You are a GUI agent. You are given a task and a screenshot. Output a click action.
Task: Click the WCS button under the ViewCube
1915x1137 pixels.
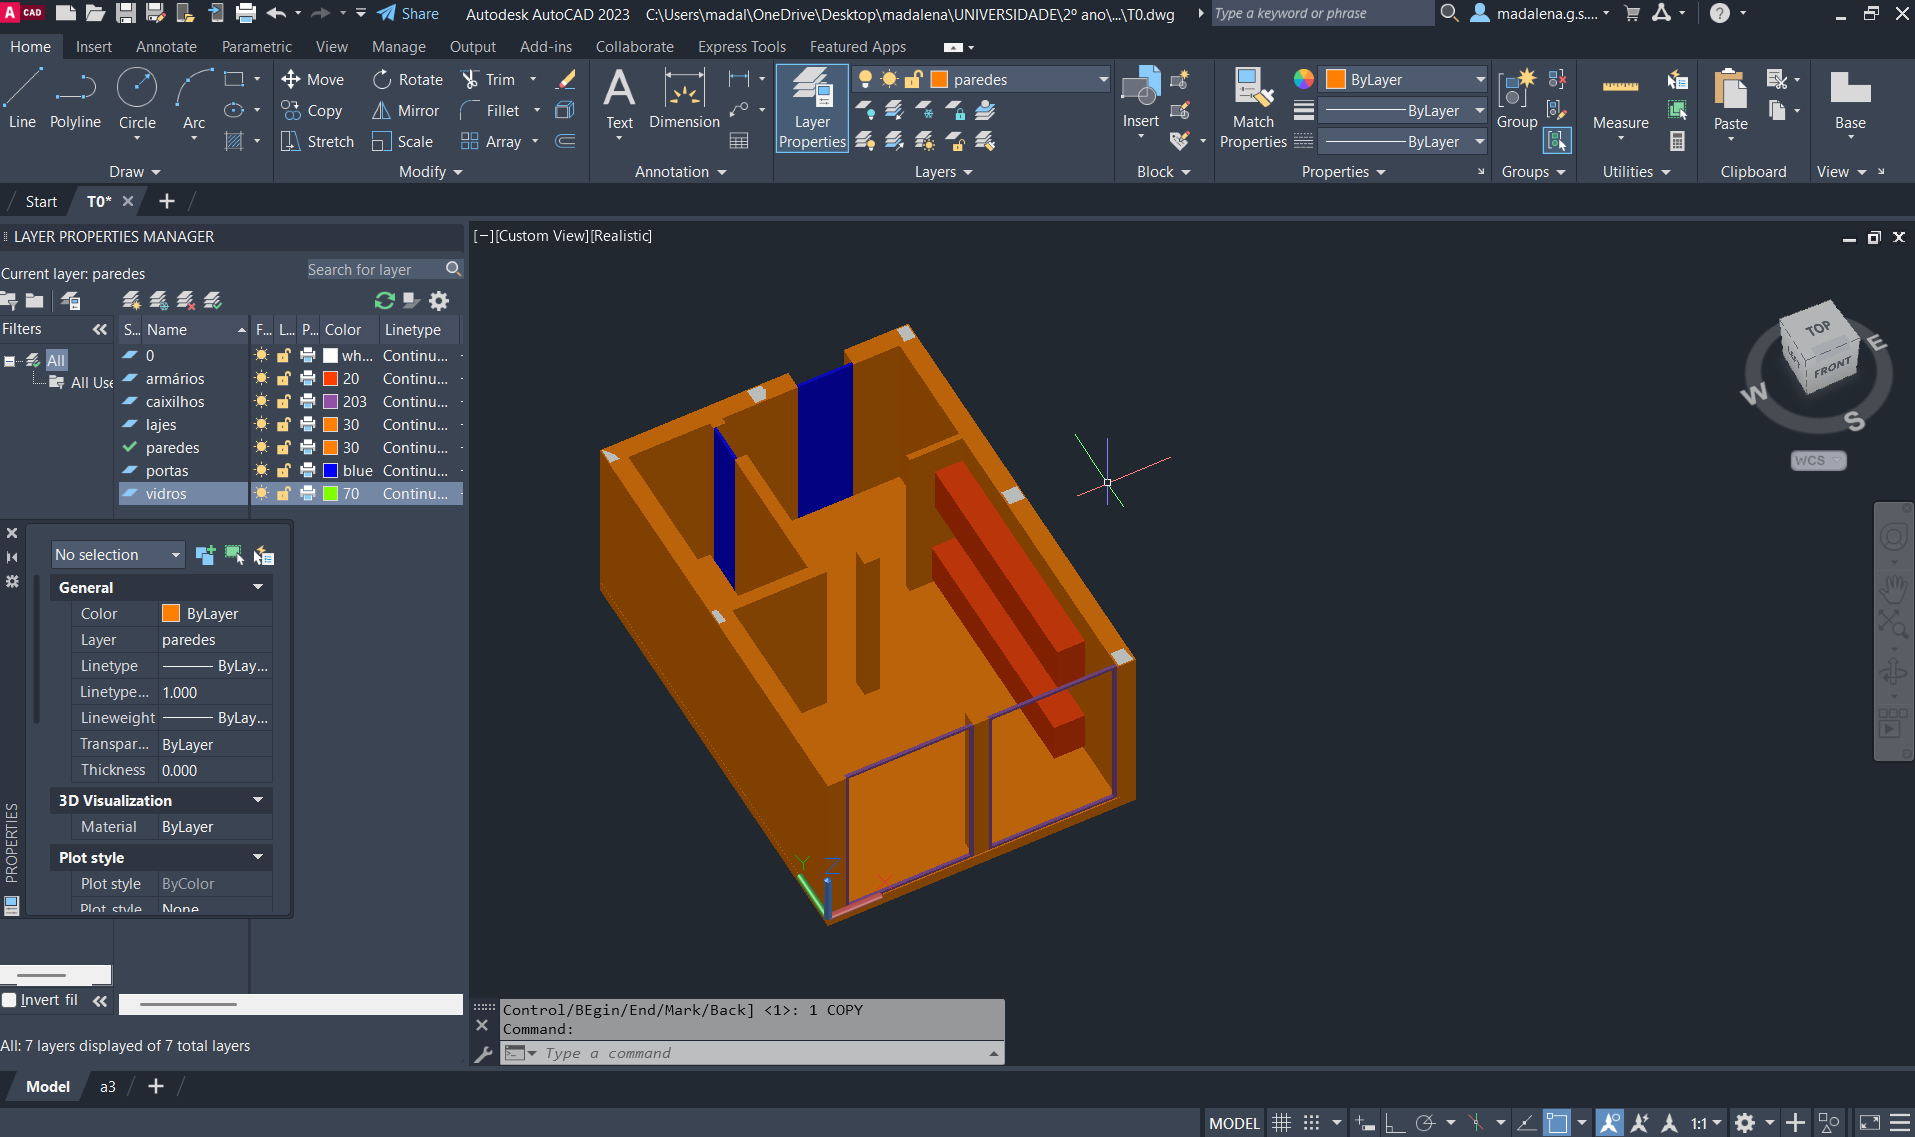(x=1817, y=461)
